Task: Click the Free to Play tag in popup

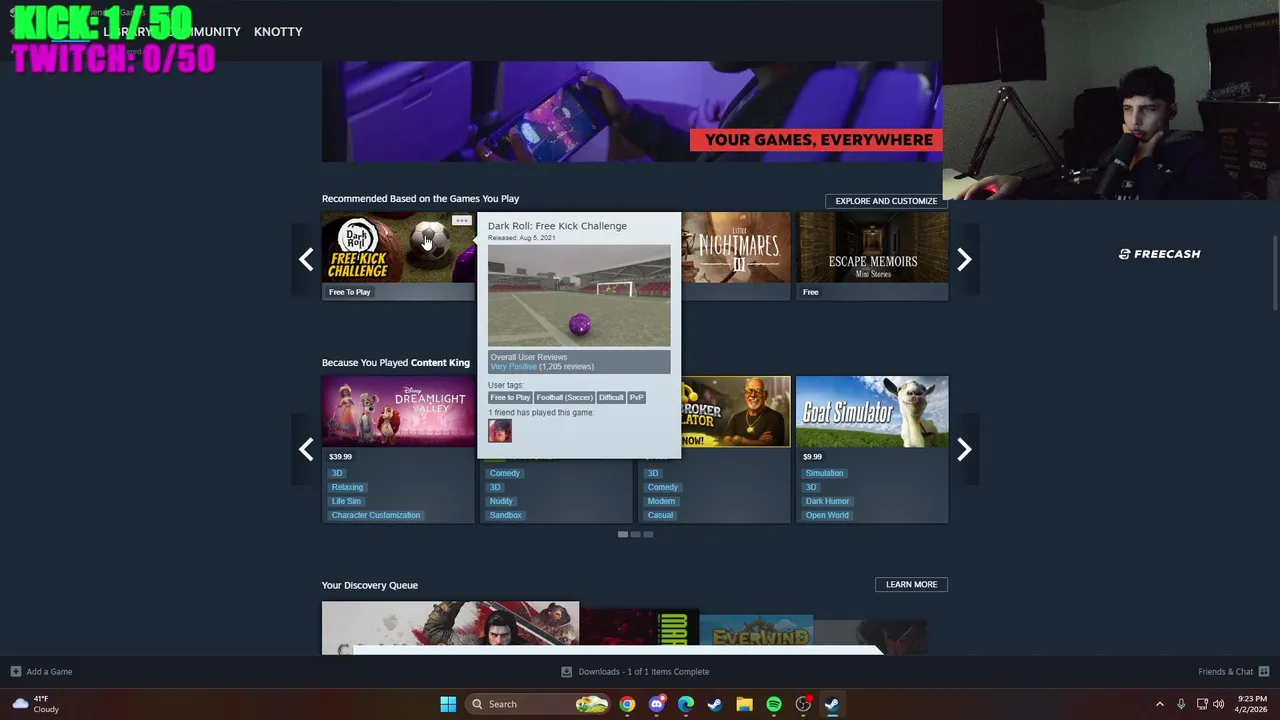Action: (x=510, y=398)
